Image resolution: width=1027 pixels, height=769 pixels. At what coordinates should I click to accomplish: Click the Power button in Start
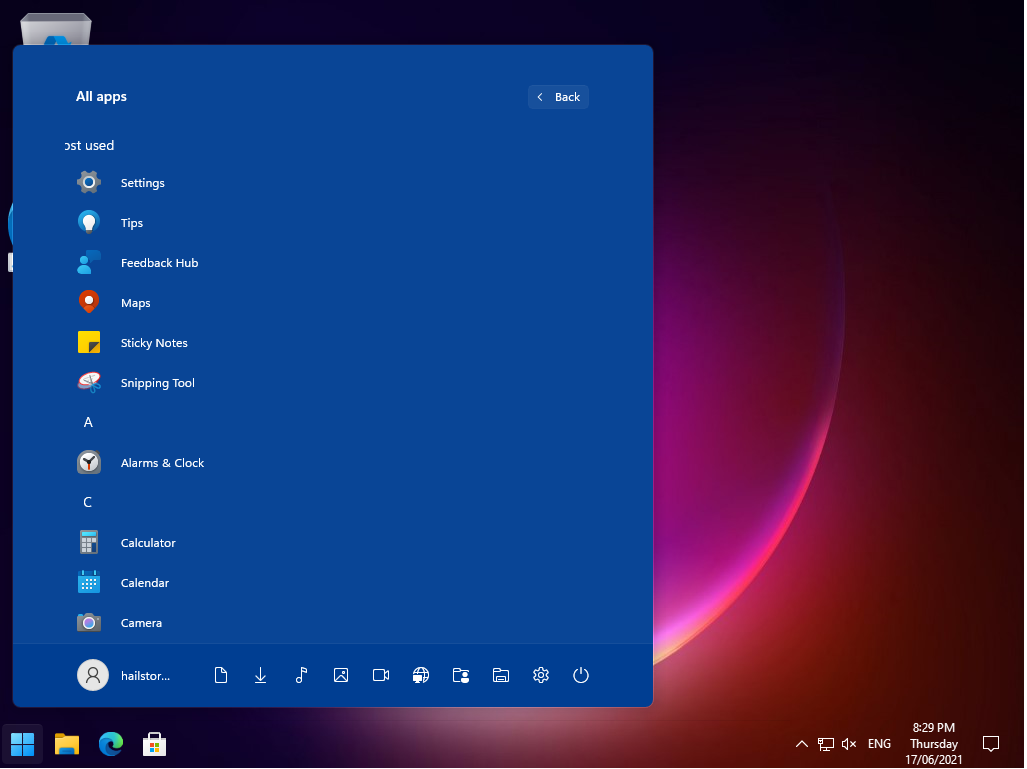point(580,675)
